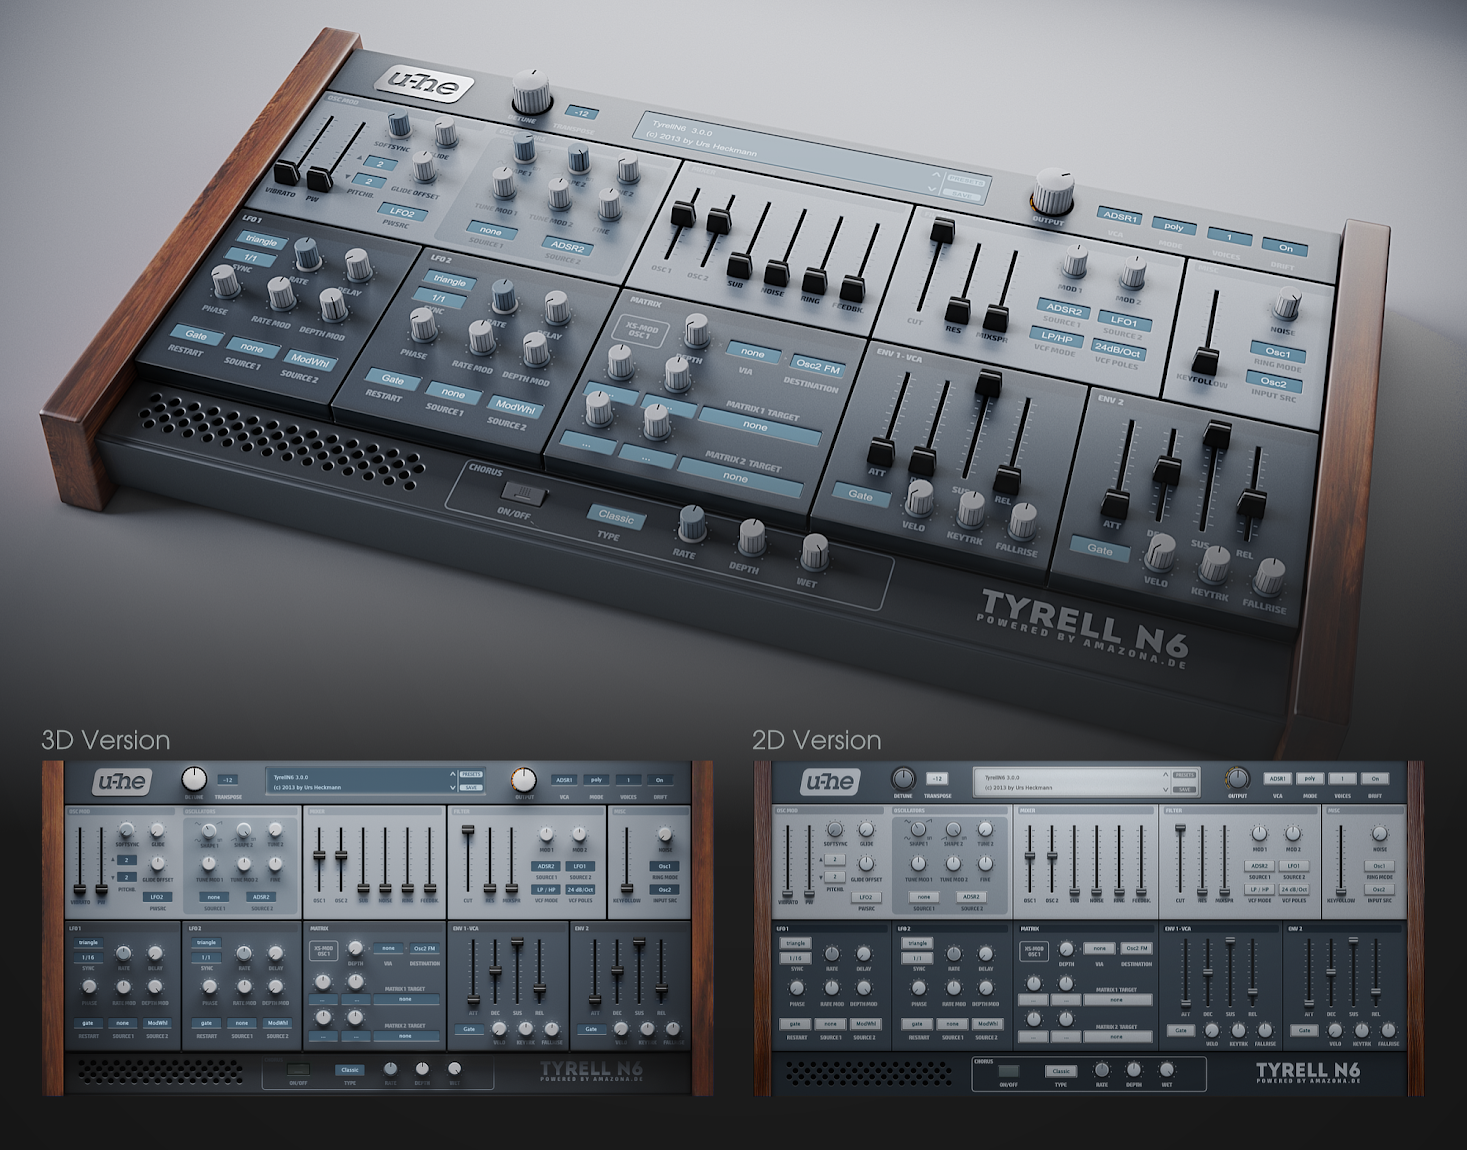Click the Detune knob on the large render

532,93
